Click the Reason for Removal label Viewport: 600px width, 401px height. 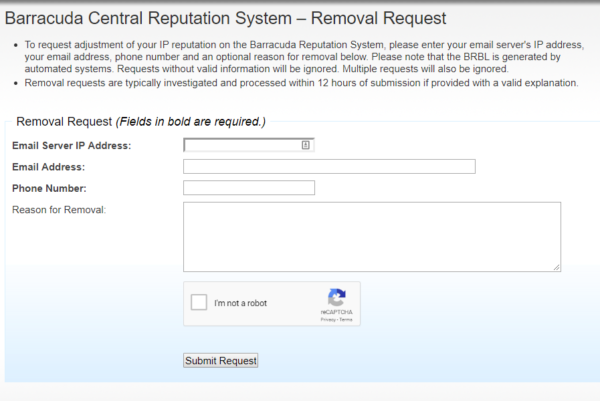coord(59,210)
